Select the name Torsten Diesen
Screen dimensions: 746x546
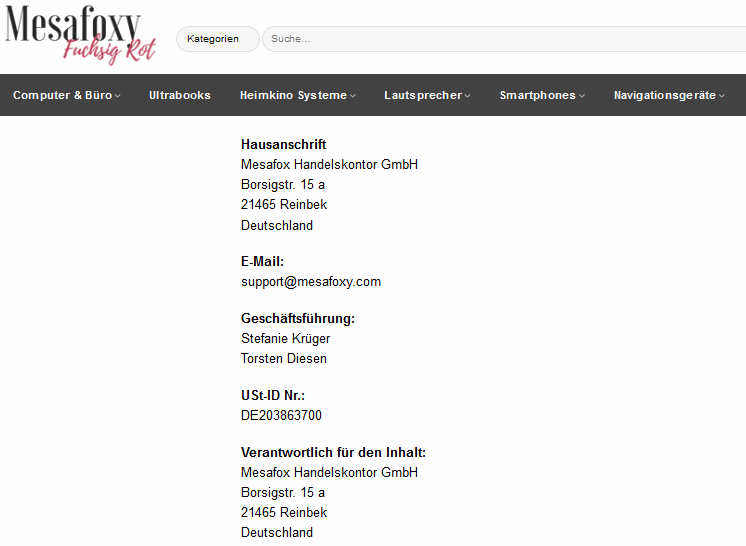pyautogui.click(x=284, y=359)
